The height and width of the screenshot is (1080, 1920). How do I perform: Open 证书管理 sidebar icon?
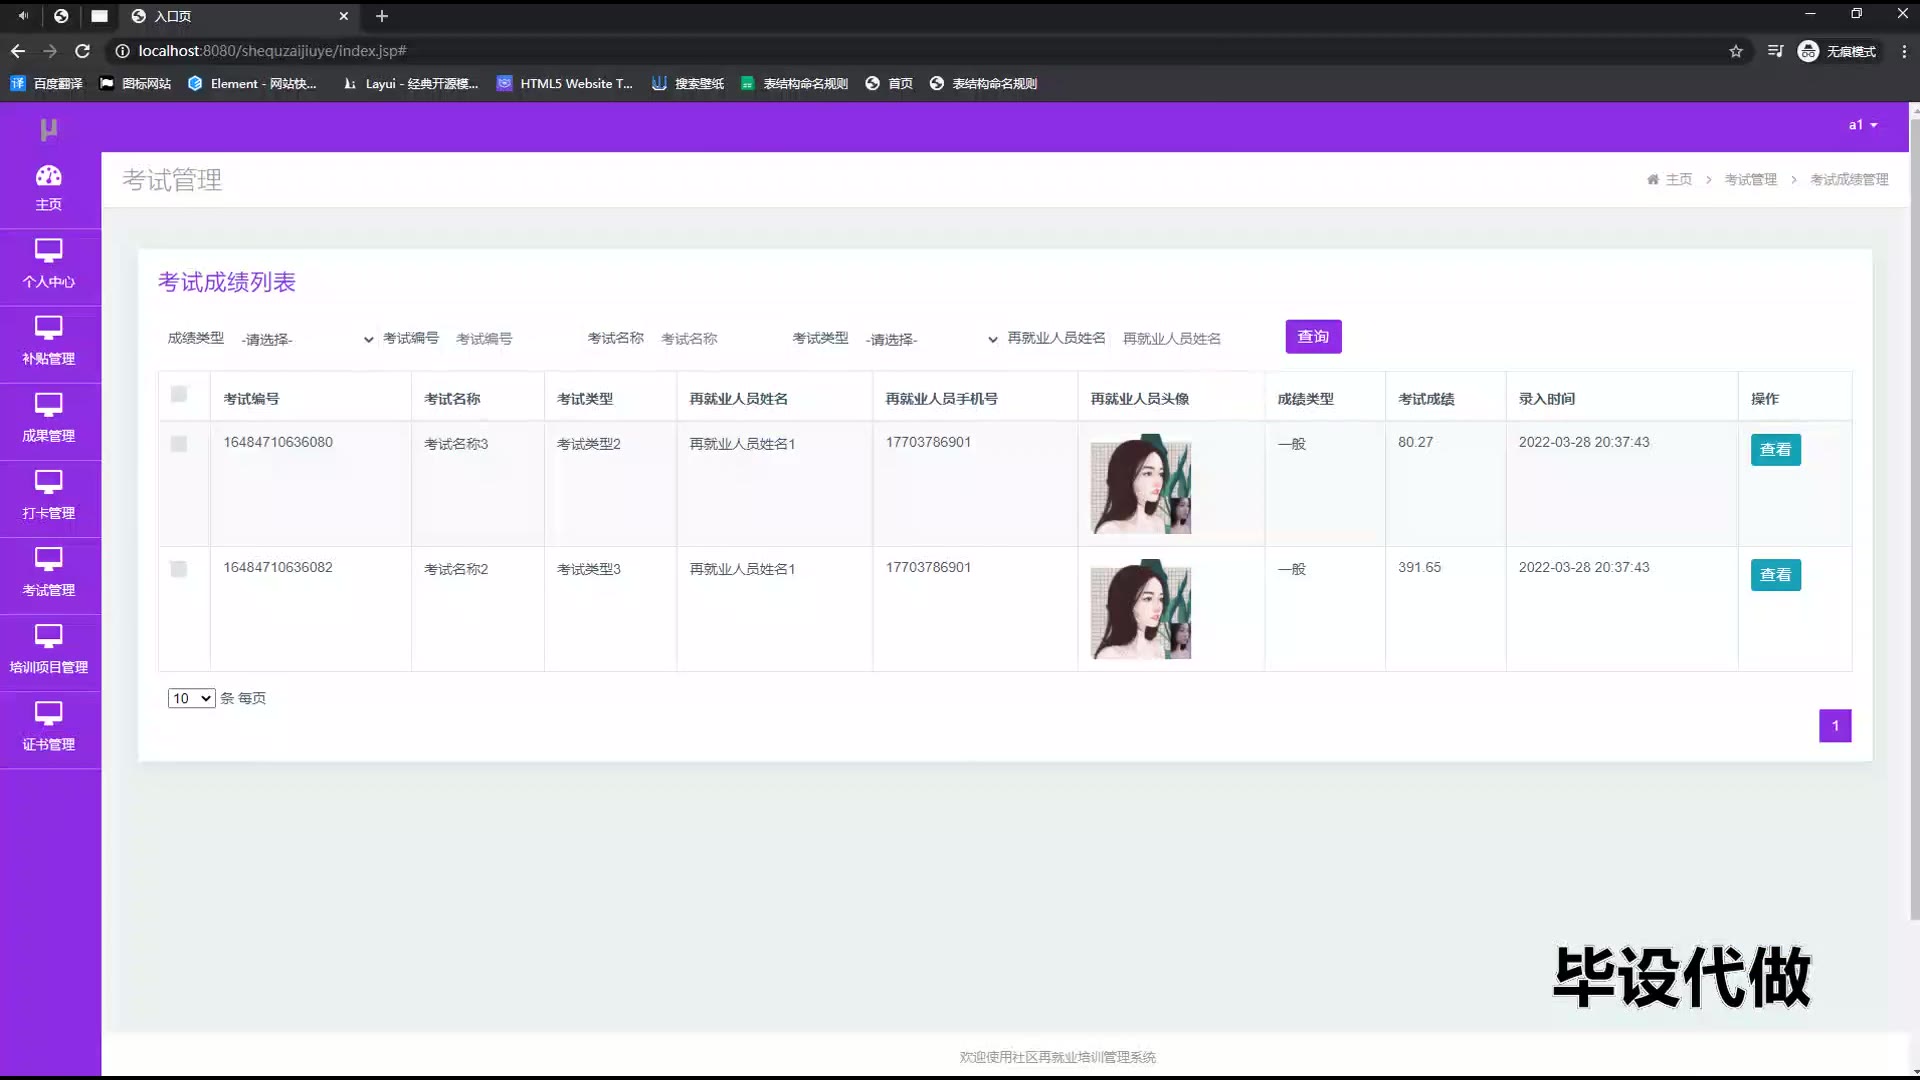[48, 726]
